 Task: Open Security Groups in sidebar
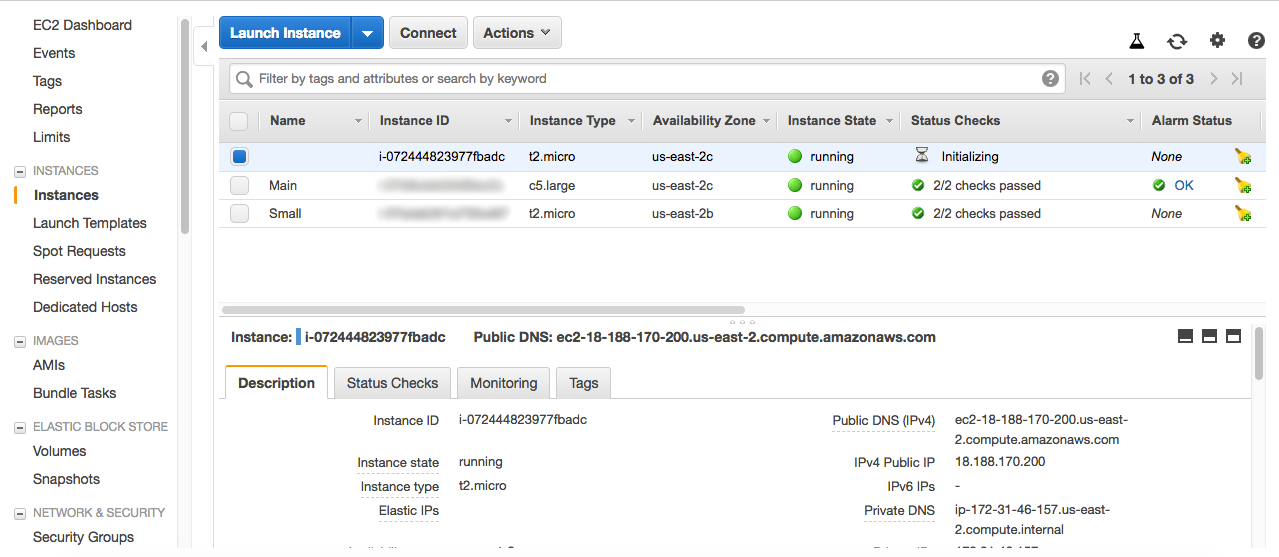click(83, 537)
